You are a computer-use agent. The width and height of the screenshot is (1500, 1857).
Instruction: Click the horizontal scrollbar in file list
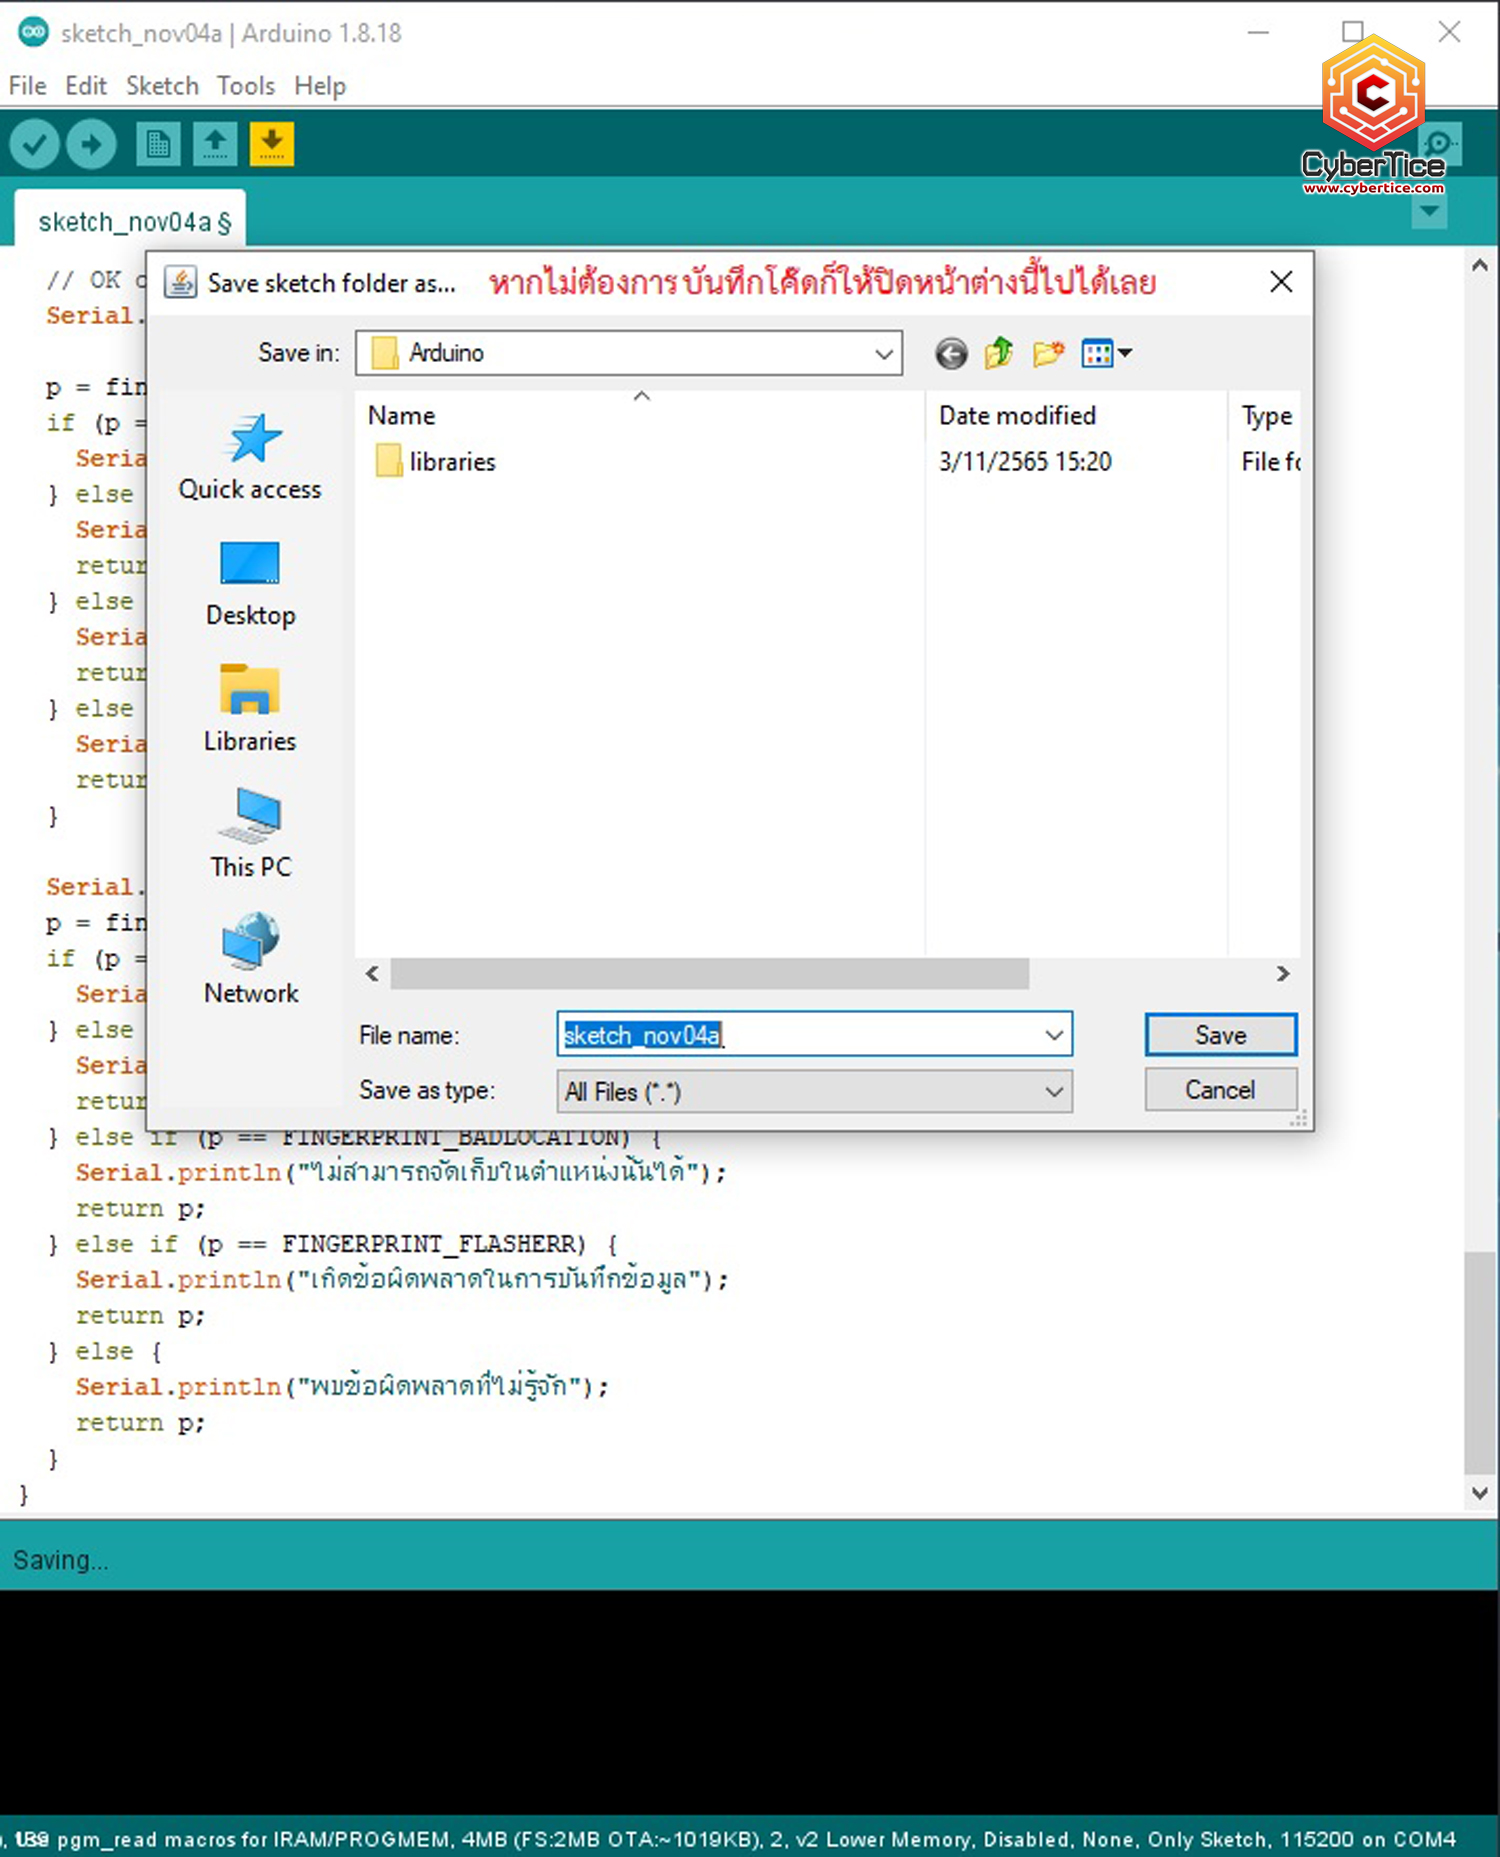709,973
